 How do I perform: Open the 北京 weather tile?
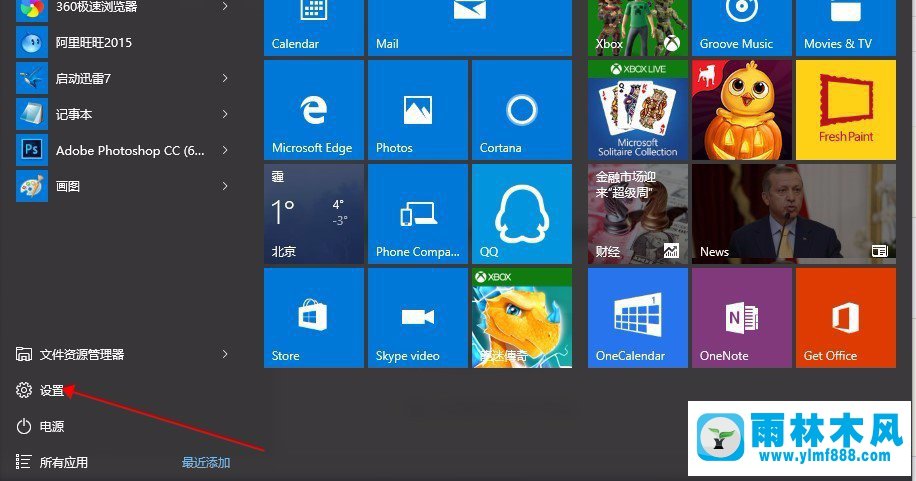(x=314, y=214)
